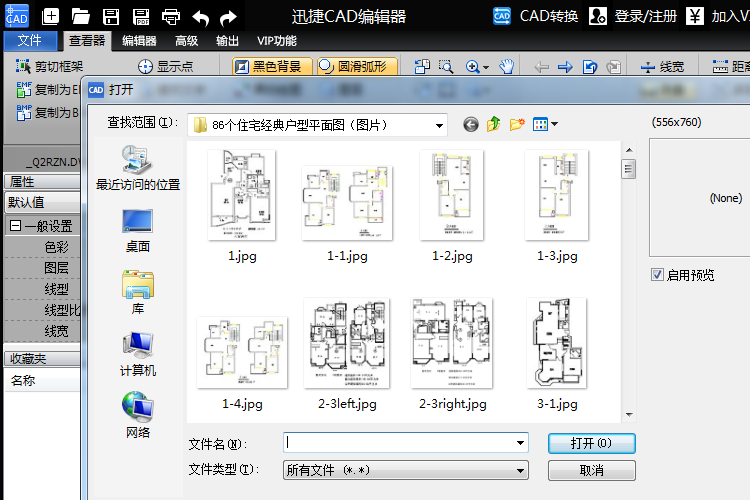Click the 复制为EMF copy option
Viewport: 750px width, 500px height.
[48, 89]
